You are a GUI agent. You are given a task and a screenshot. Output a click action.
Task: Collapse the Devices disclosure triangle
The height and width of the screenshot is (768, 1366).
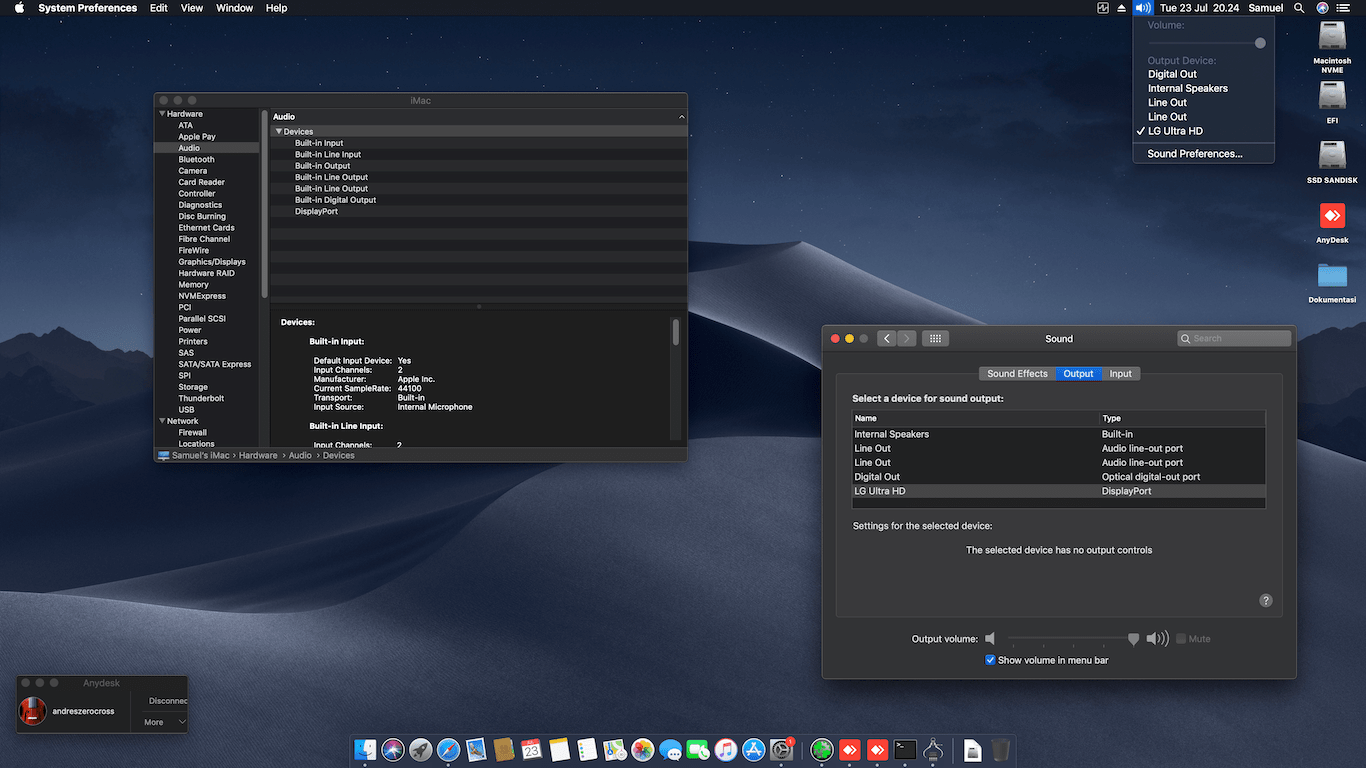tap(279, 132)
